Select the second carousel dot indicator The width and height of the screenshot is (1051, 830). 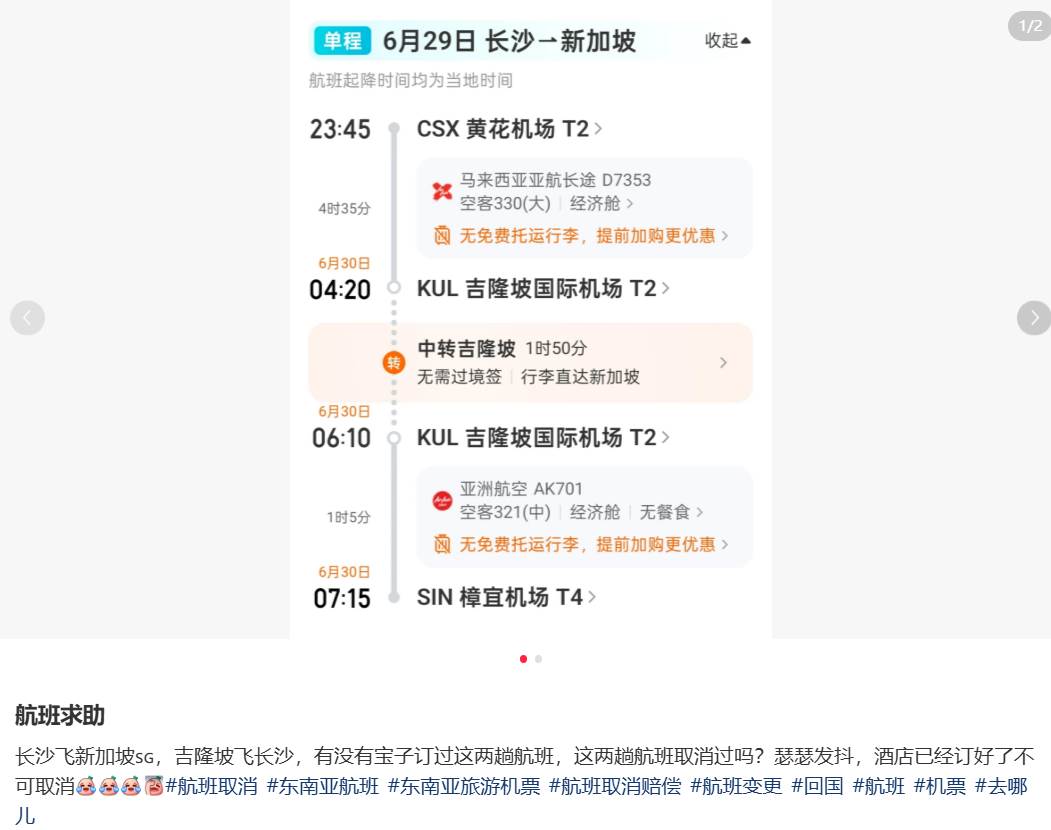pos(539,659)
